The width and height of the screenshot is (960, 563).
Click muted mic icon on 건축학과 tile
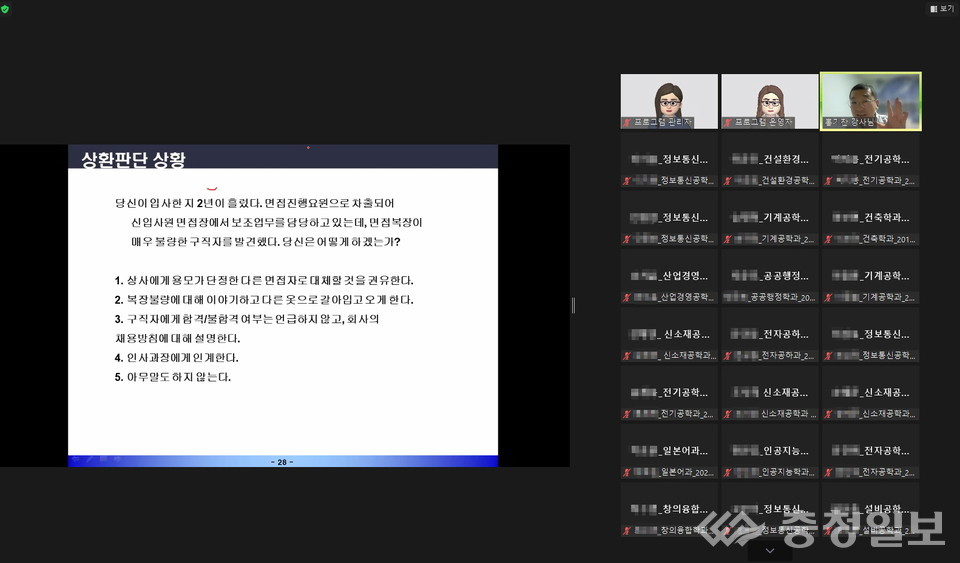828,239
